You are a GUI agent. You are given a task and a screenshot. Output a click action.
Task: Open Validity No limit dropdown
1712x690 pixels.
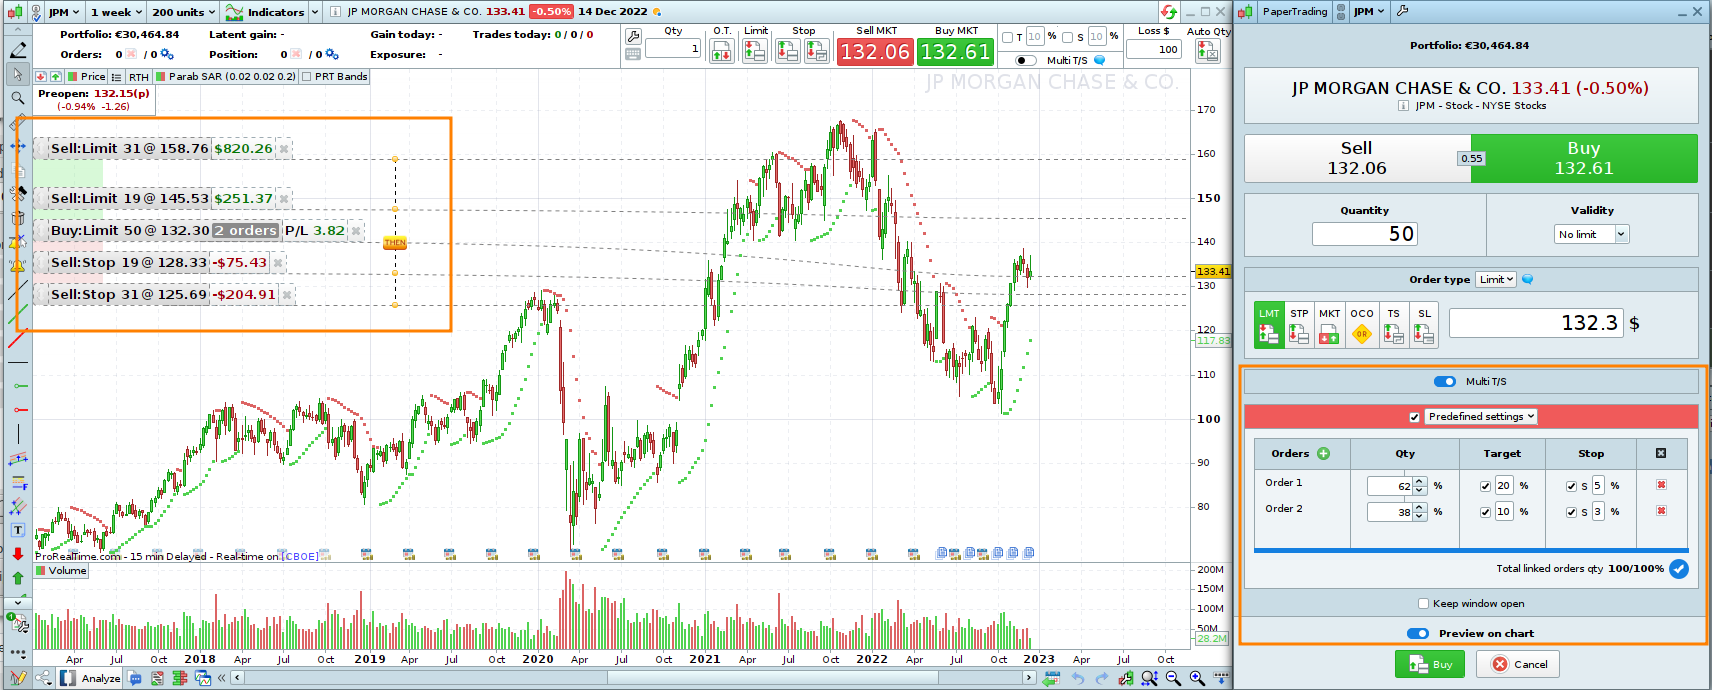pyautogui.click(x=1592, y=234)
